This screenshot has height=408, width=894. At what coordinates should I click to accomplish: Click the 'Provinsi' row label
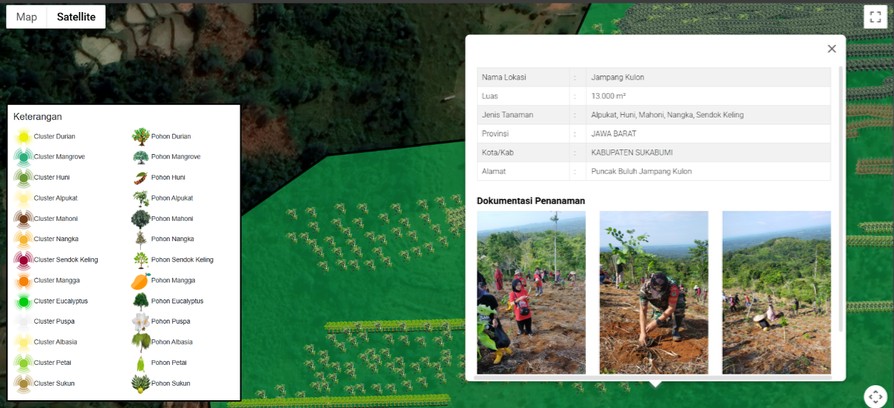(495, 133)
